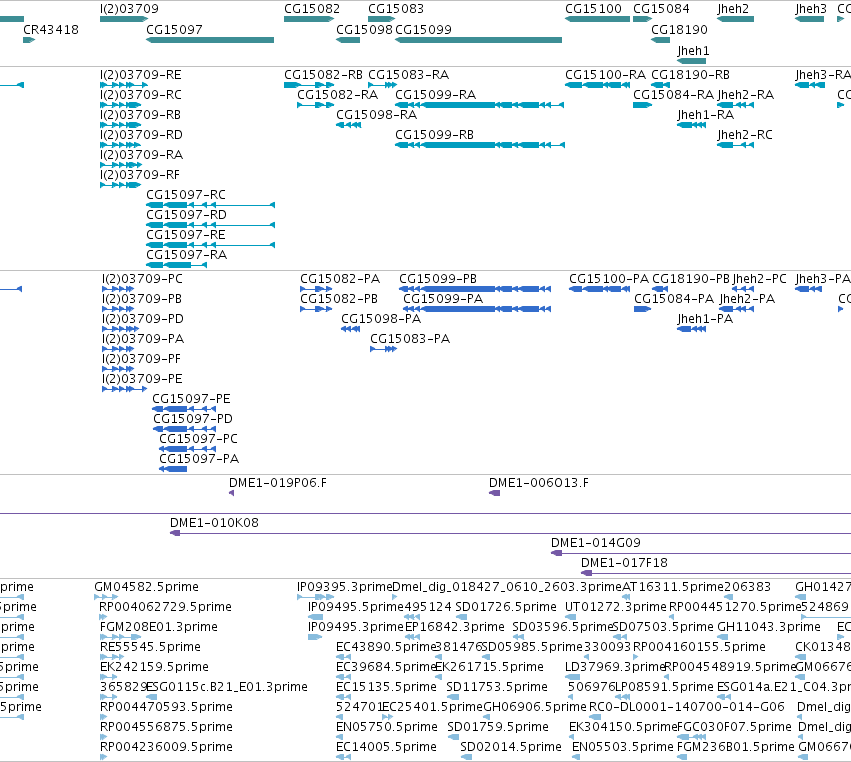The image size is (851, 762).
Task: Open transcript CG15099-RA
Action: coord(435,95)
